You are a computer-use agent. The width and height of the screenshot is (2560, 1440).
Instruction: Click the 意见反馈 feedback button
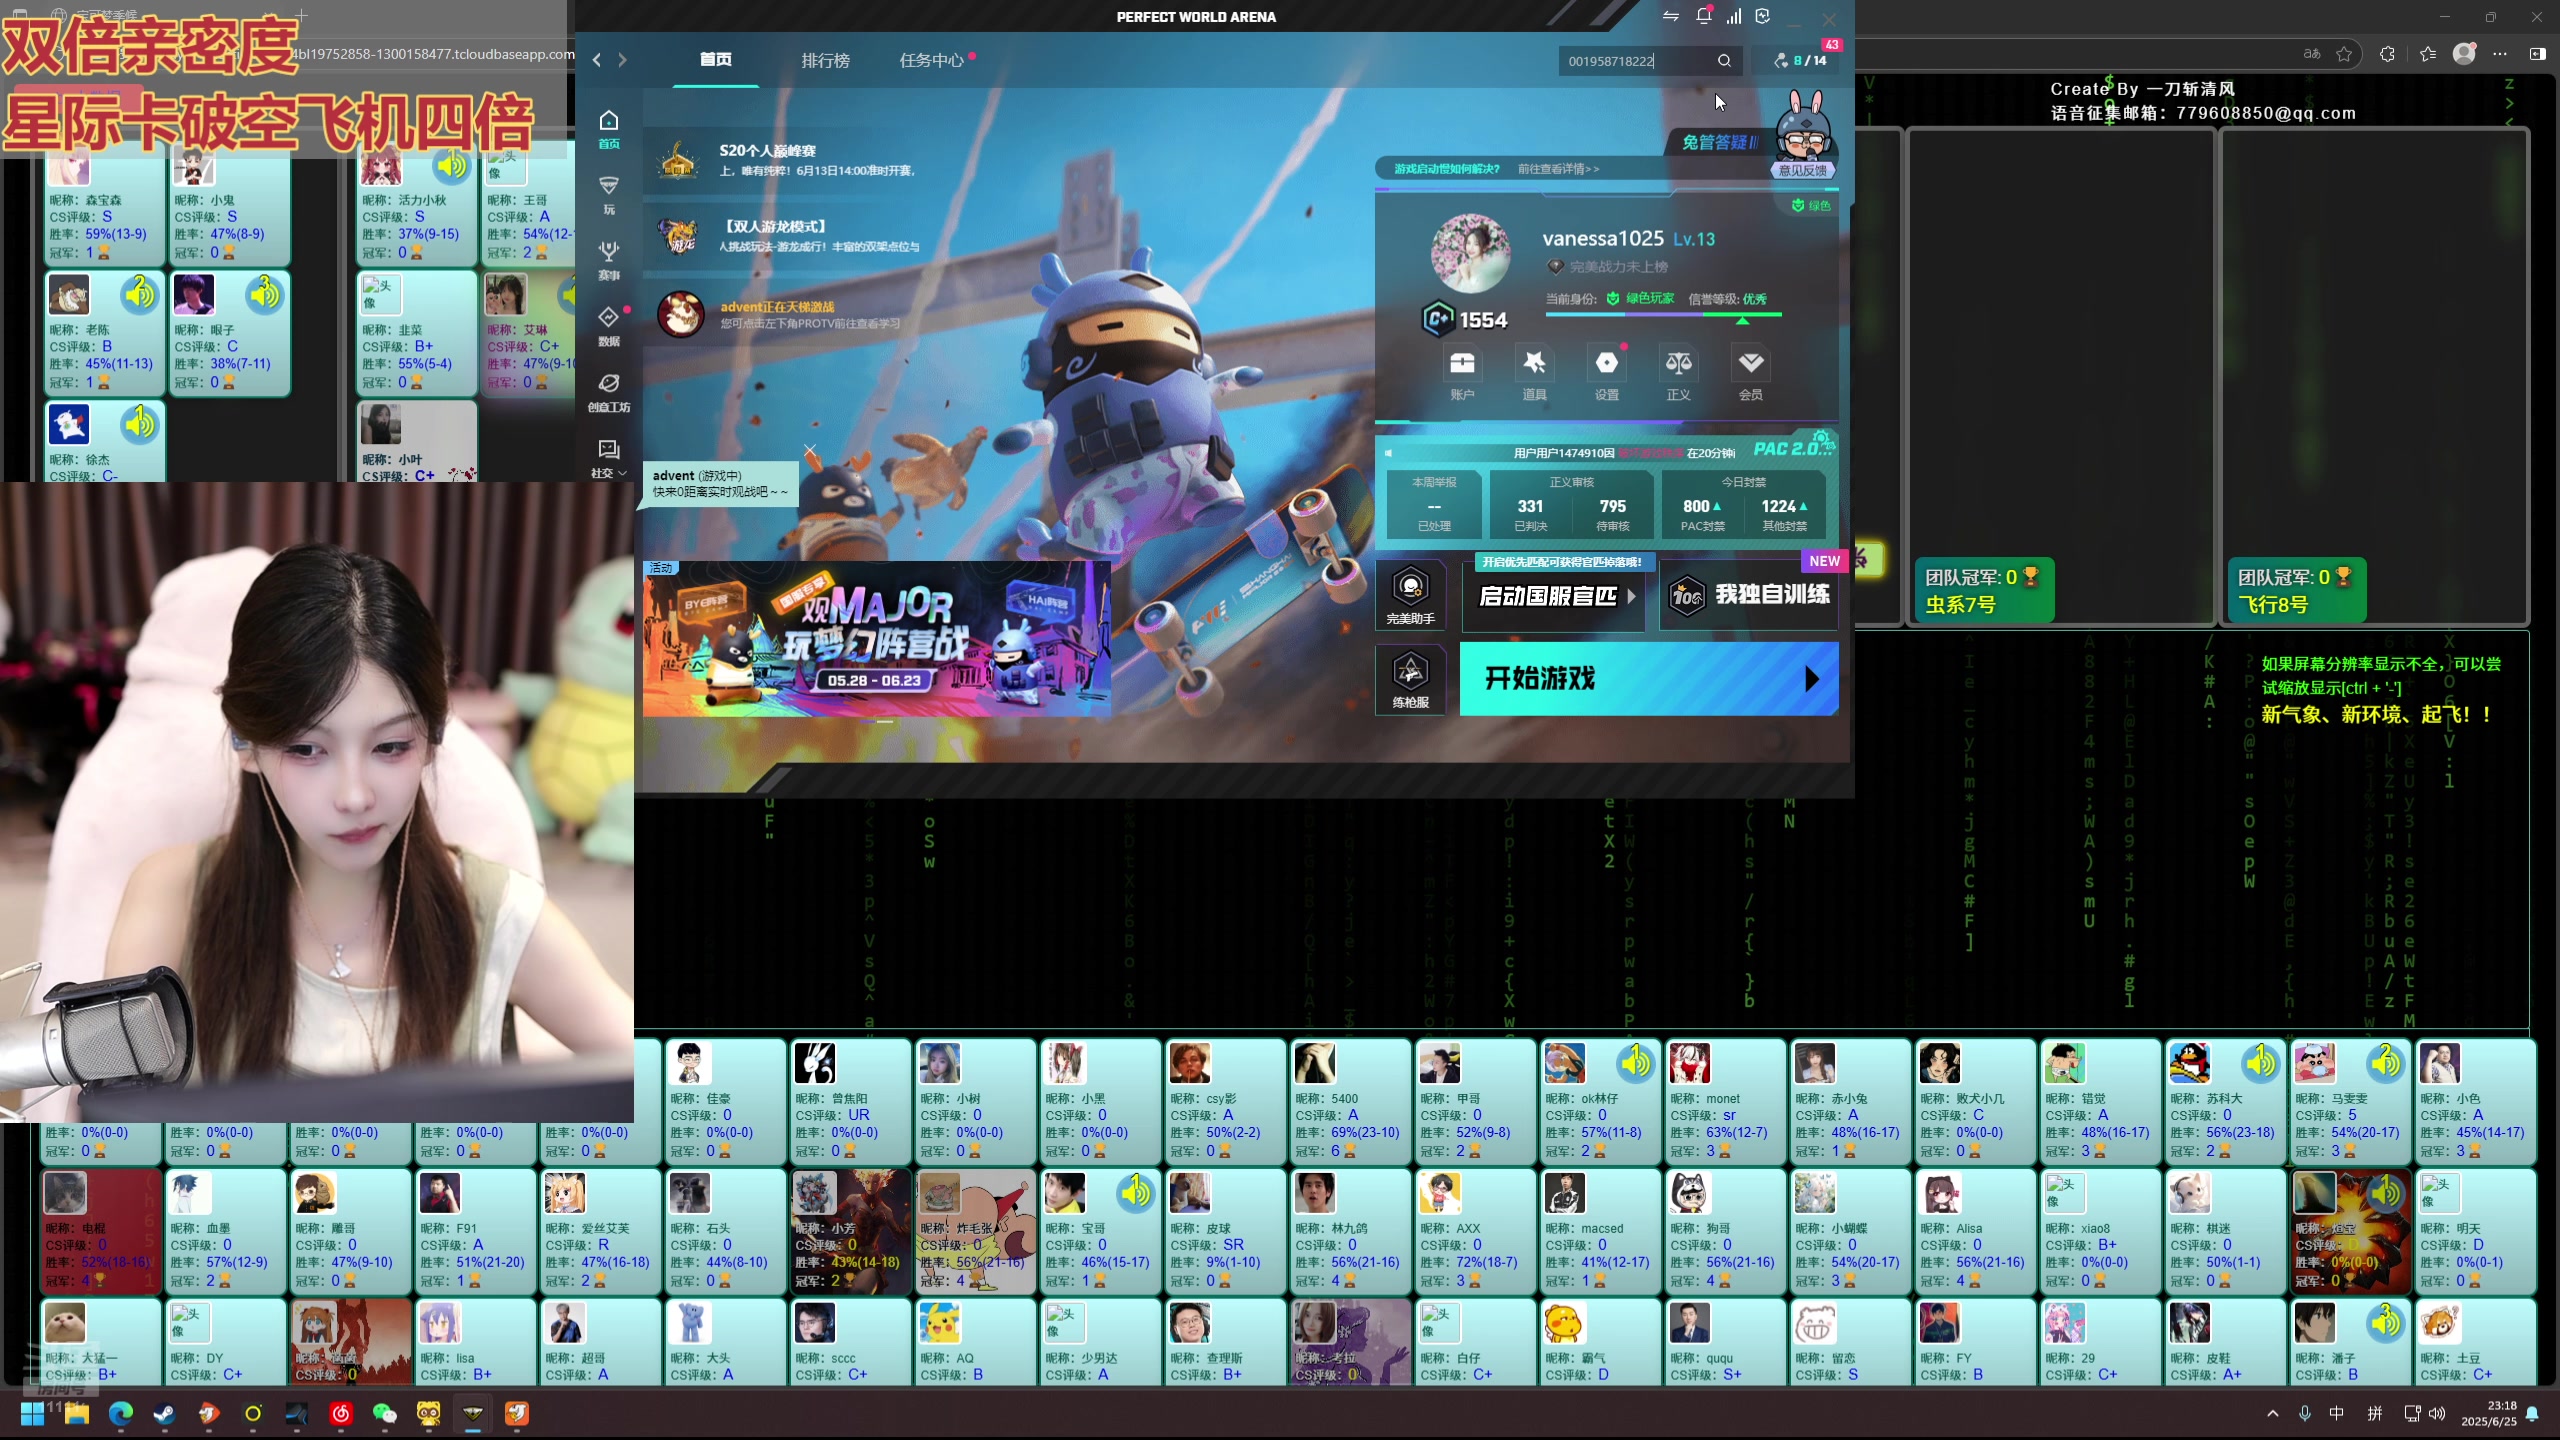[x=1803, y=170]
